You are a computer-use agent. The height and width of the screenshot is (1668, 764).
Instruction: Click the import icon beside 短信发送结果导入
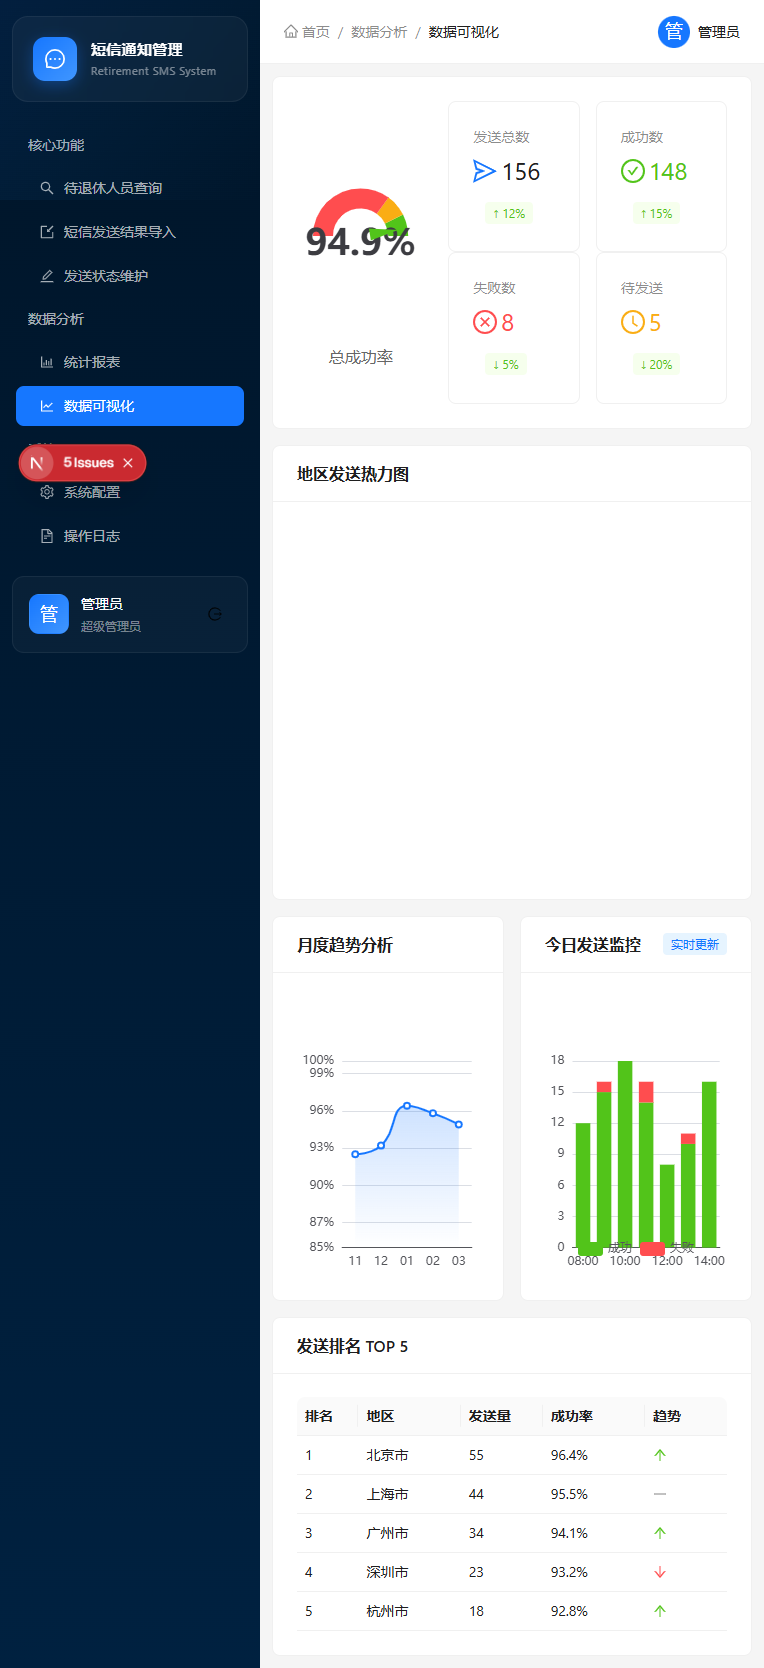point(47,232)
